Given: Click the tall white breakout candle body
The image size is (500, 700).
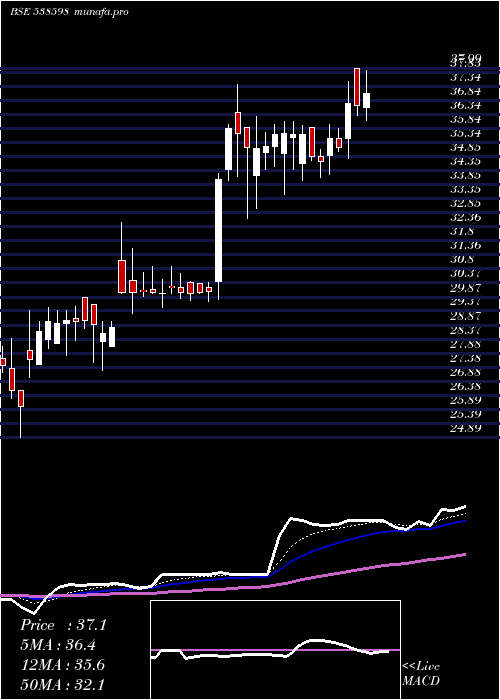Looking at the screenshot, I should tap(218, 230).
